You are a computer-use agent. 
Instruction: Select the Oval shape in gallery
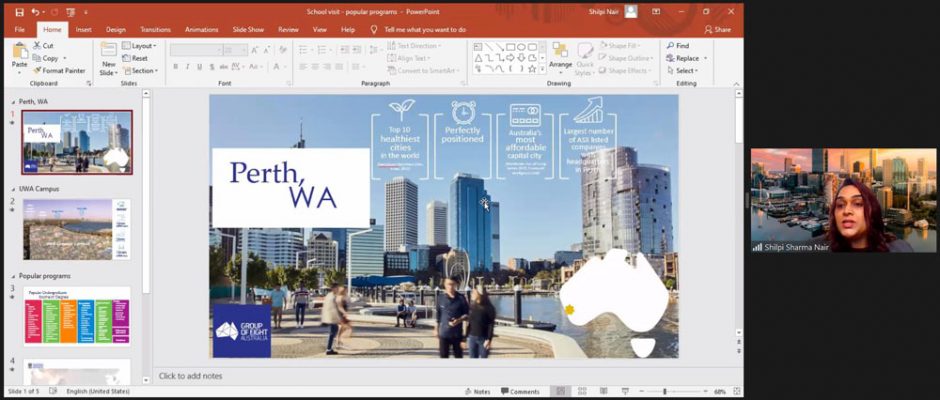521,47
